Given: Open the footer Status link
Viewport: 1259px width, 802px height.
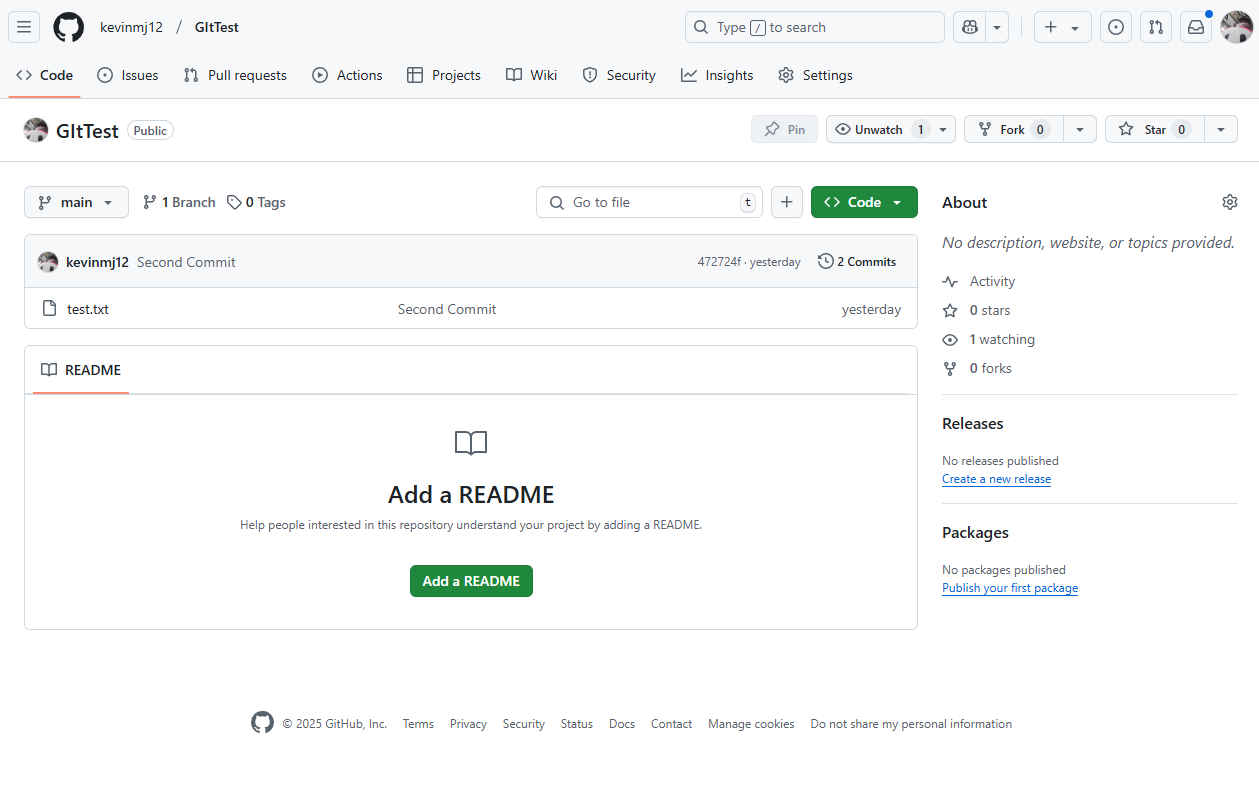Looking at the screenshot, I should click(x=577, y=724).
